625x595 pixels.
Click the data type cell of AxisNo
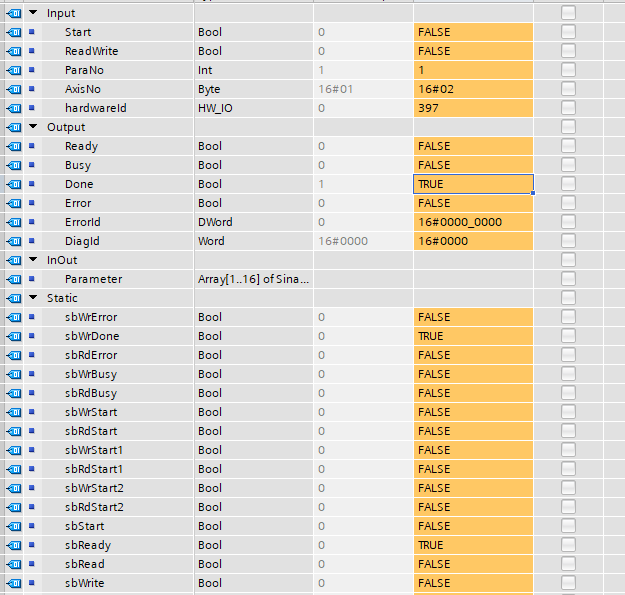click(253, 89)
